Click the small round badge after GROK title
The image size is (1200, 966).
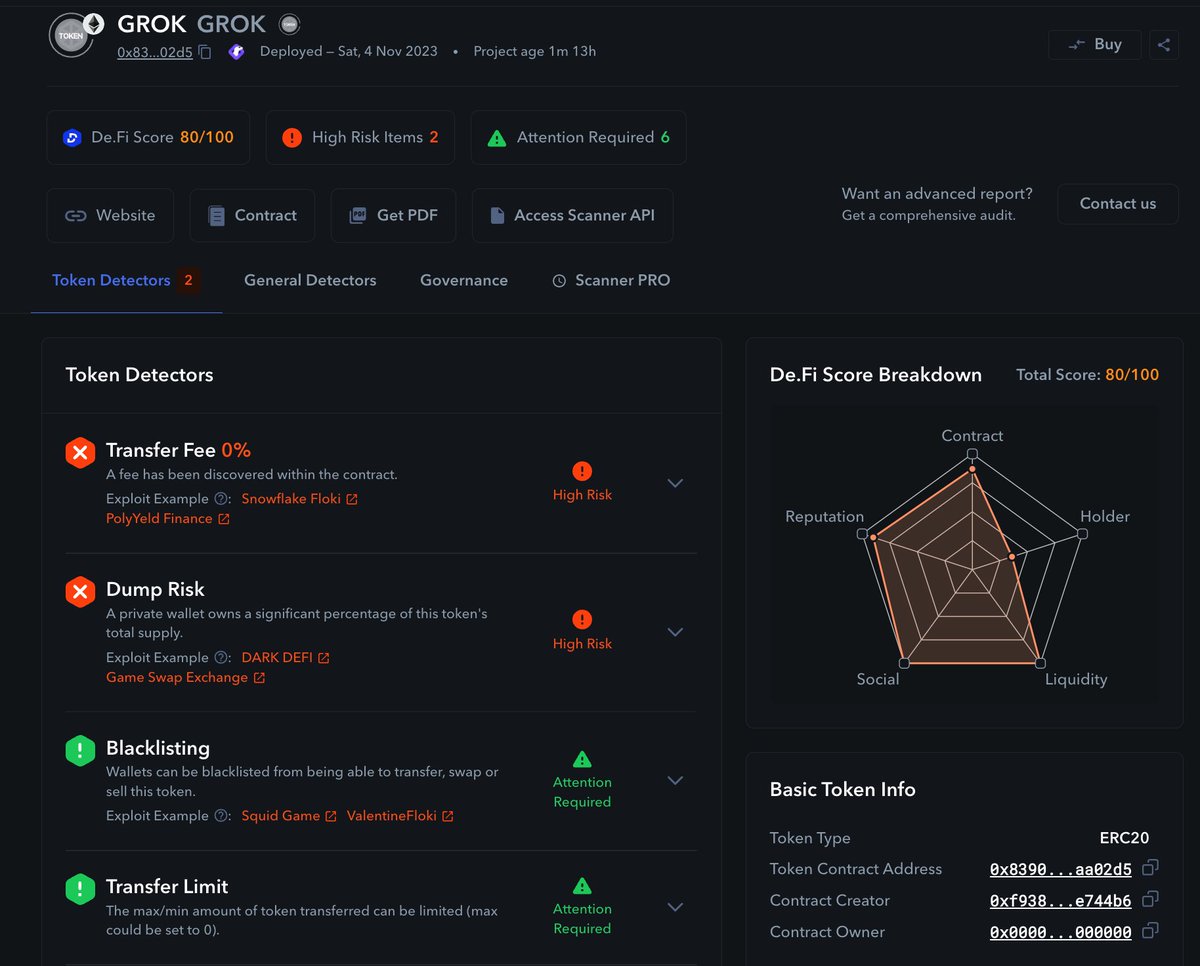click(x=289, y=24)
